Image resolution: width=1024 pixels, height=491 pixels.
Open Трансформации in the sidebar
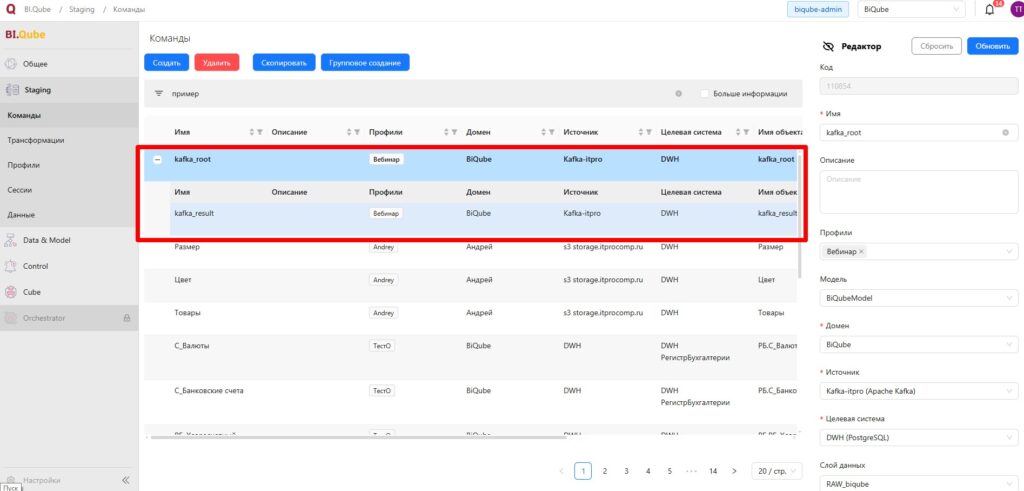click(69, 140)
